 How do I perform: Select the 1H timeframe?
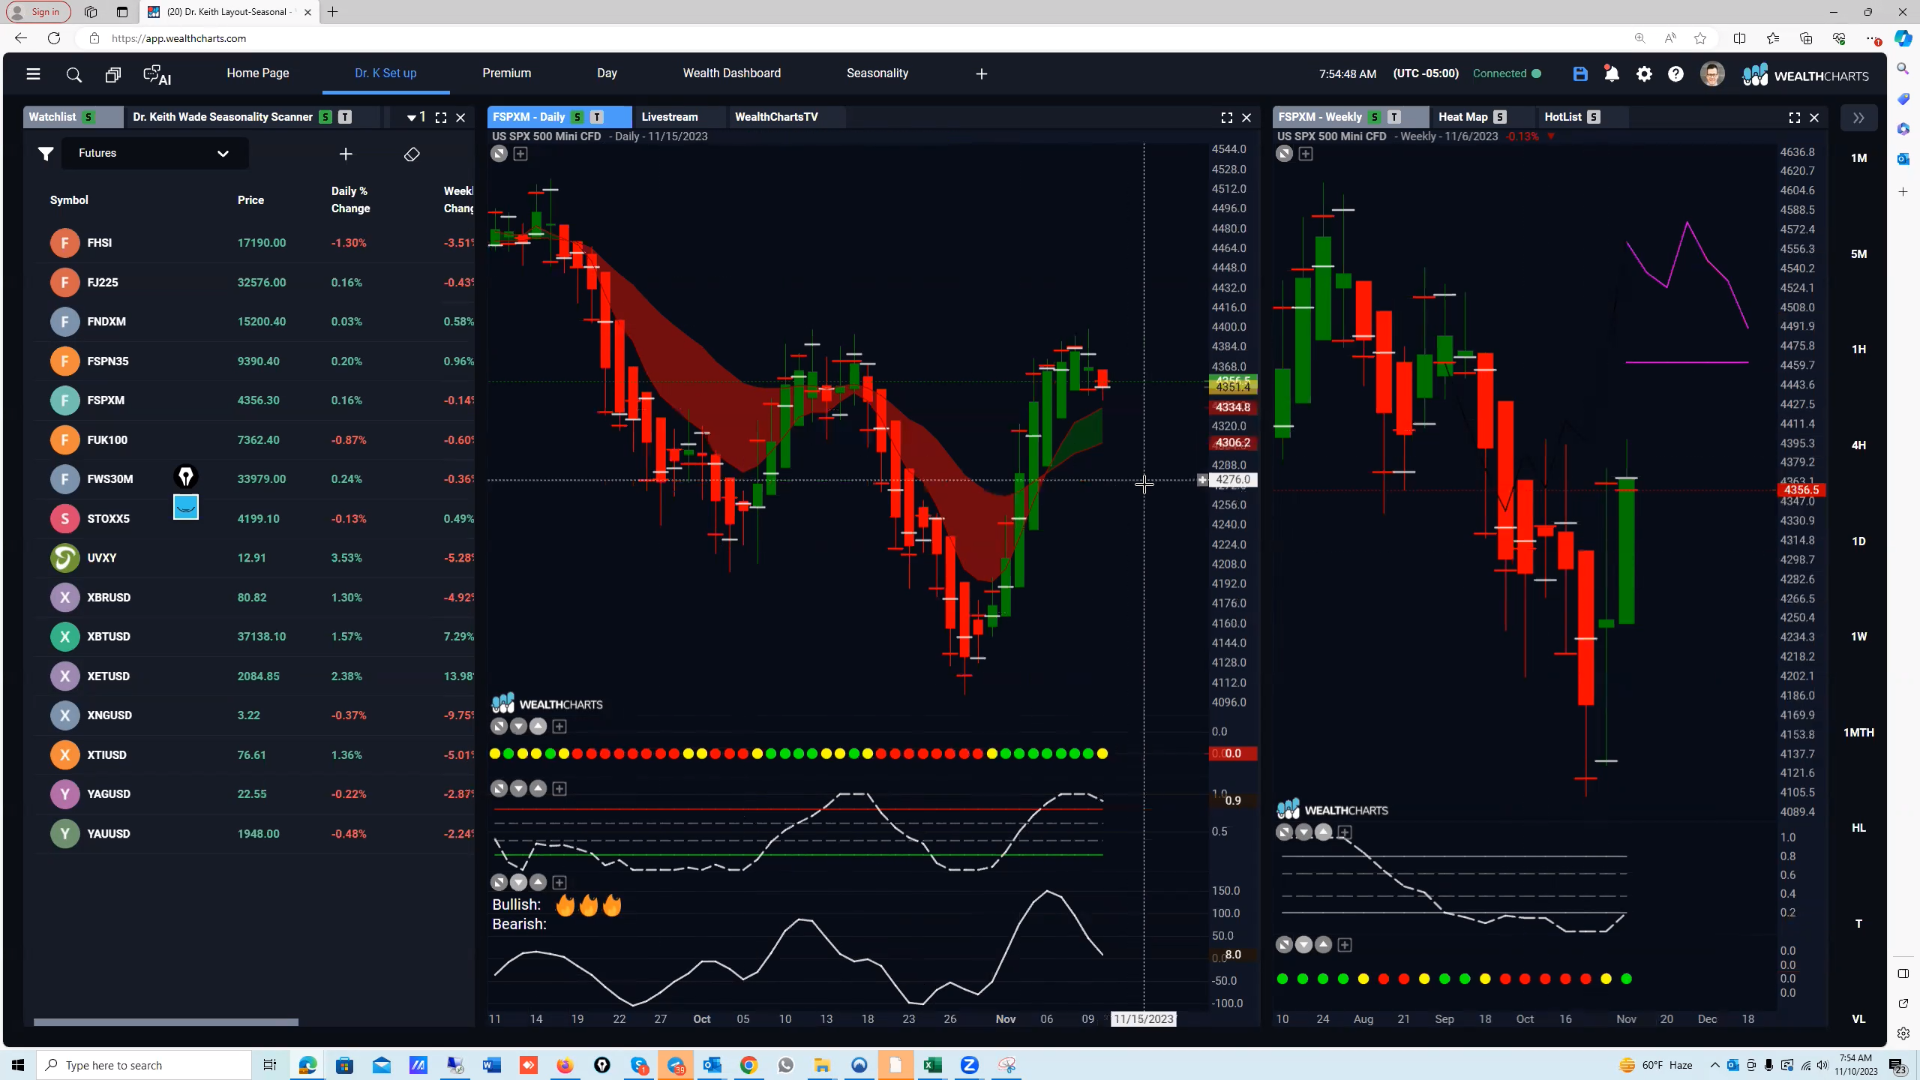(x=1858, y=349)
